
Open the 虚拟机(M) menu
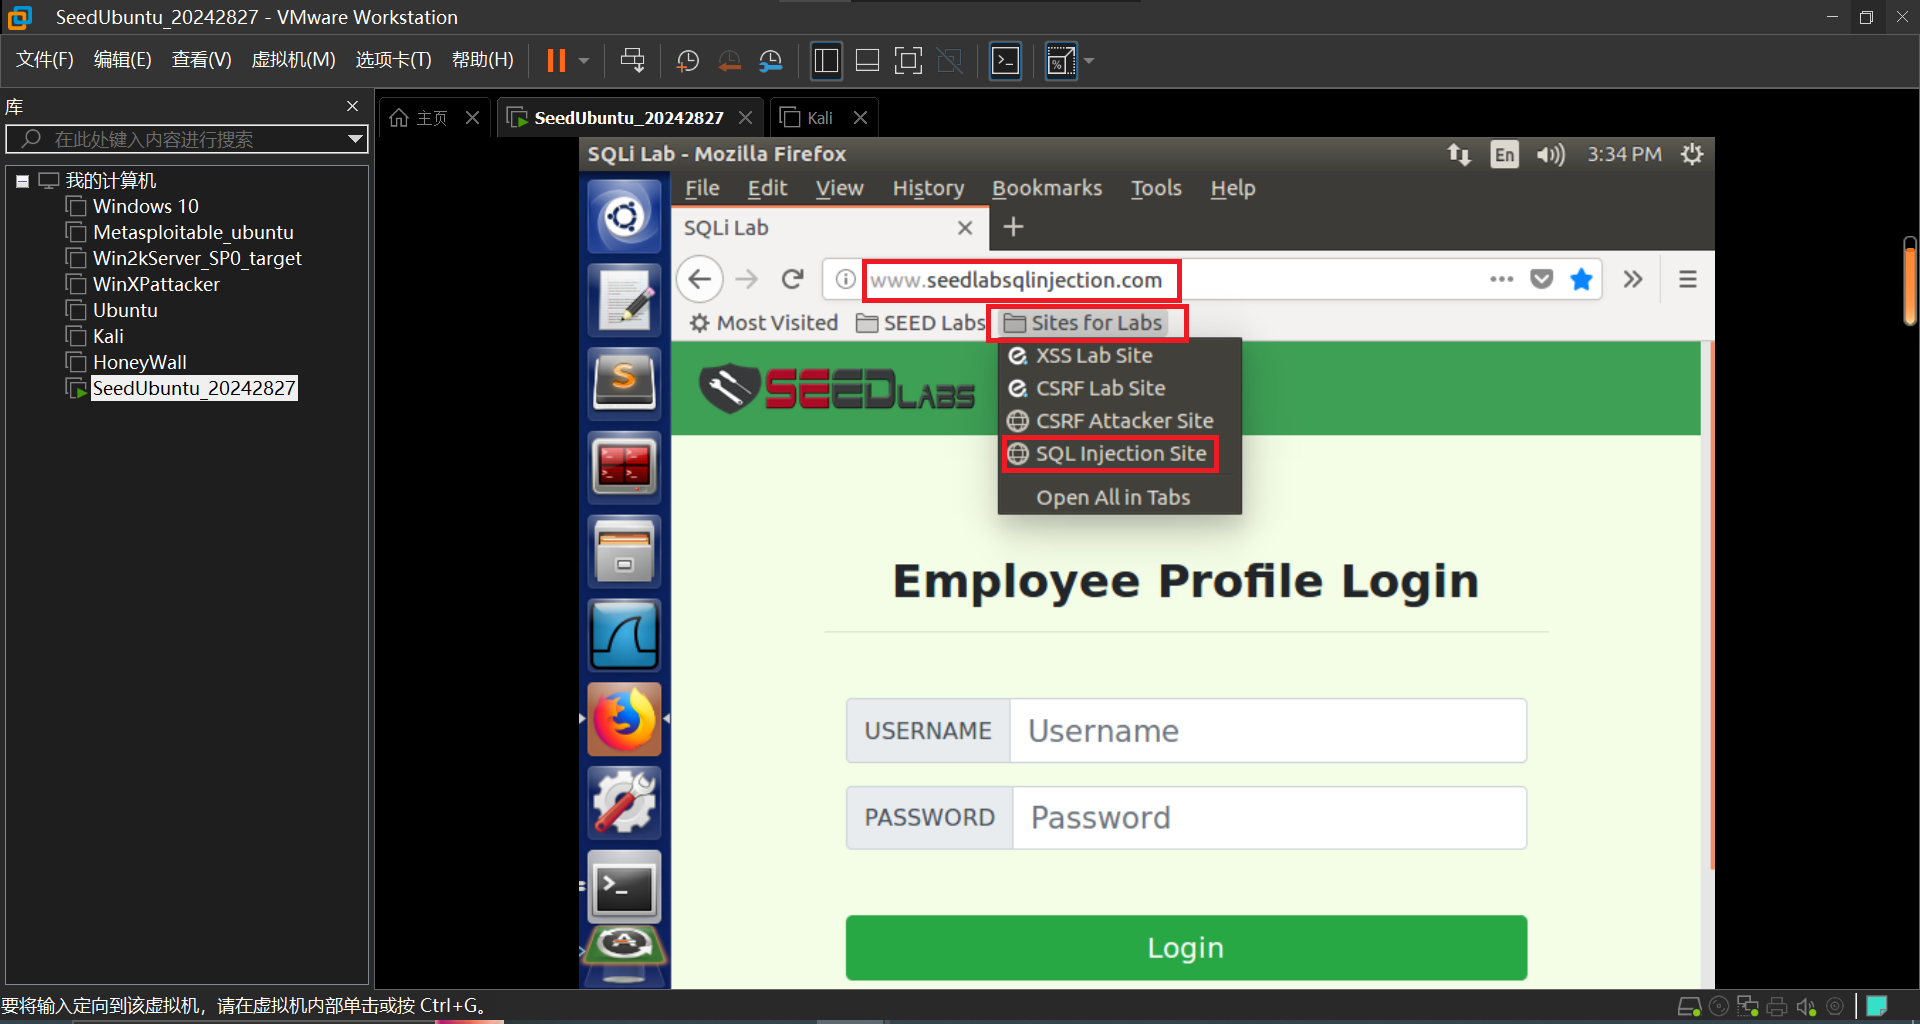(x=293, y=60)
